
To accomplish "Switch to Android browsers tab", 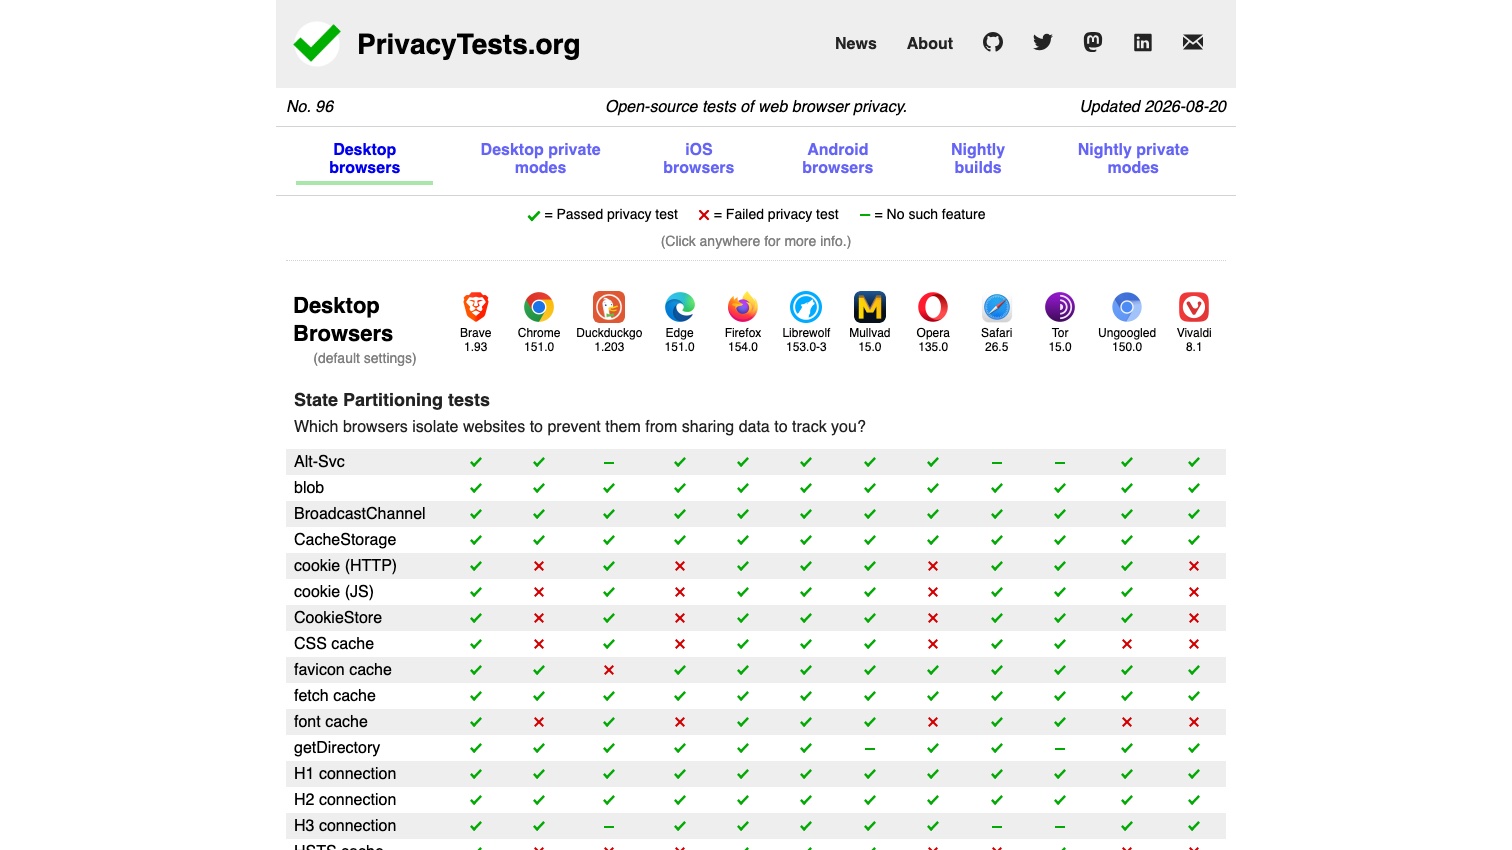I will 837,158.
